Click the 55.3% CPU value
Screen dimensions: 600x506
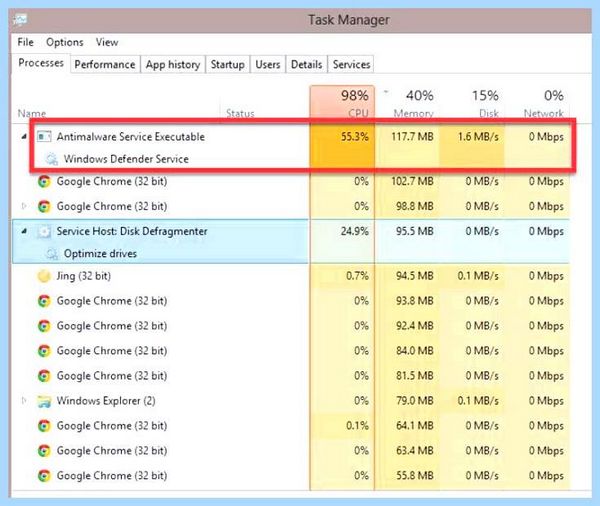tap(355, 137)
